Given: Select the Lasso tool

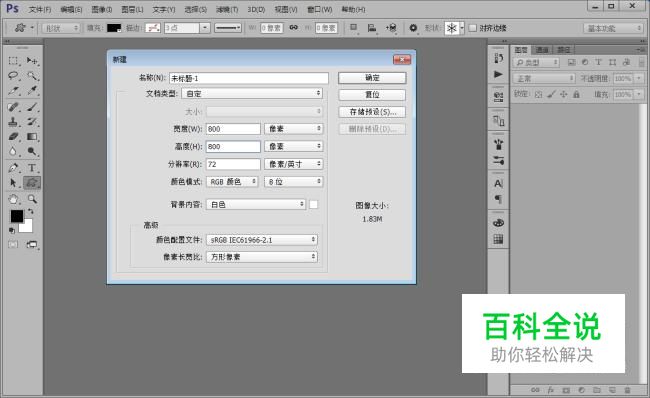Looking at the screenshot, I should [x=13, y=76].
